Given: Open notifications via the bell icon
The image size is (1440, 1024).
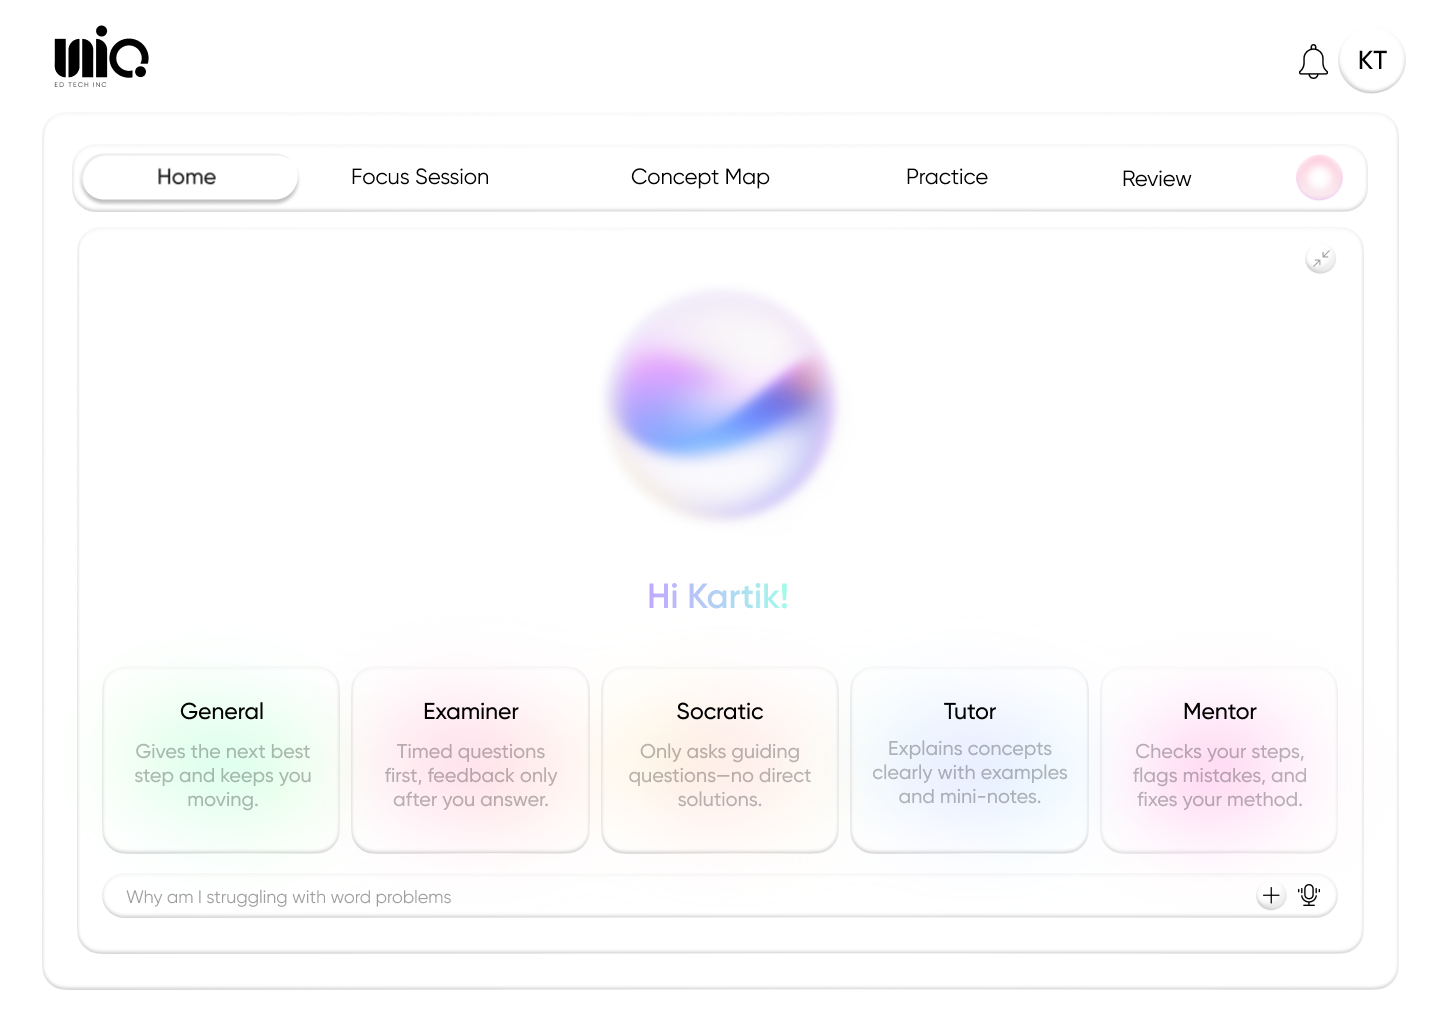Looking at the screenshot, I should point(1313,62).
